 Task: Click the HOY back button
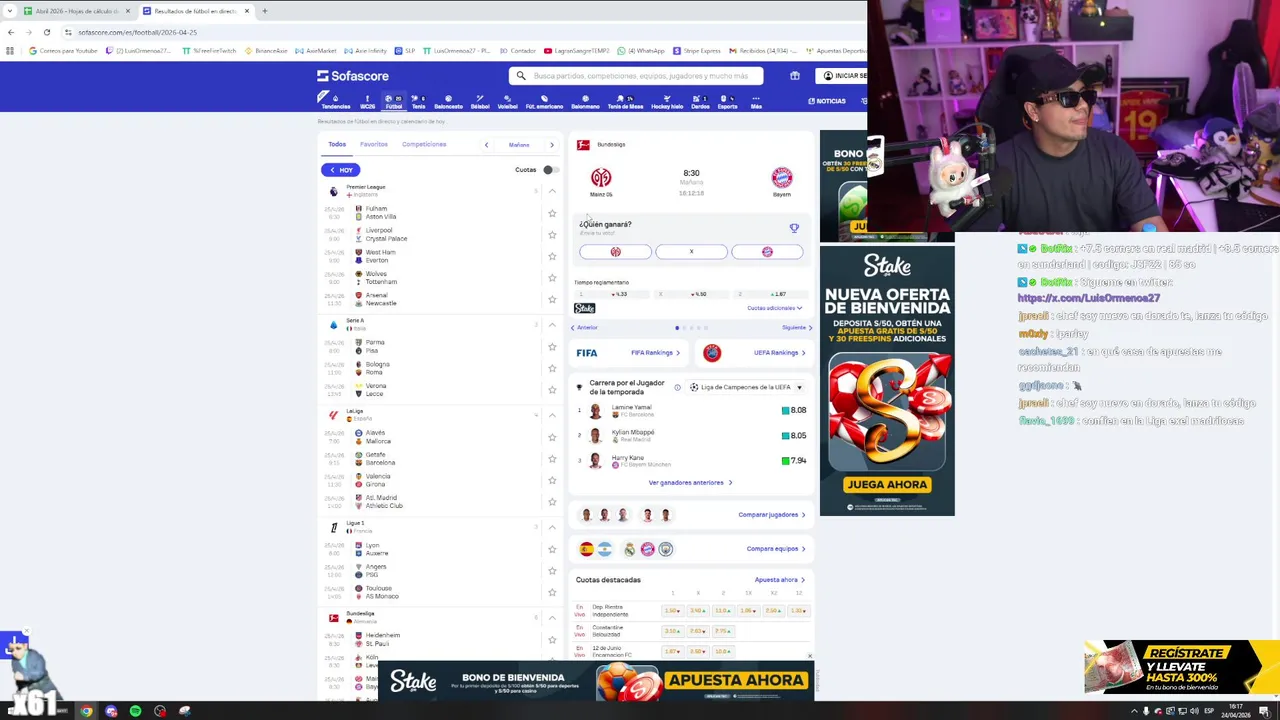click(x=341, y=170)
